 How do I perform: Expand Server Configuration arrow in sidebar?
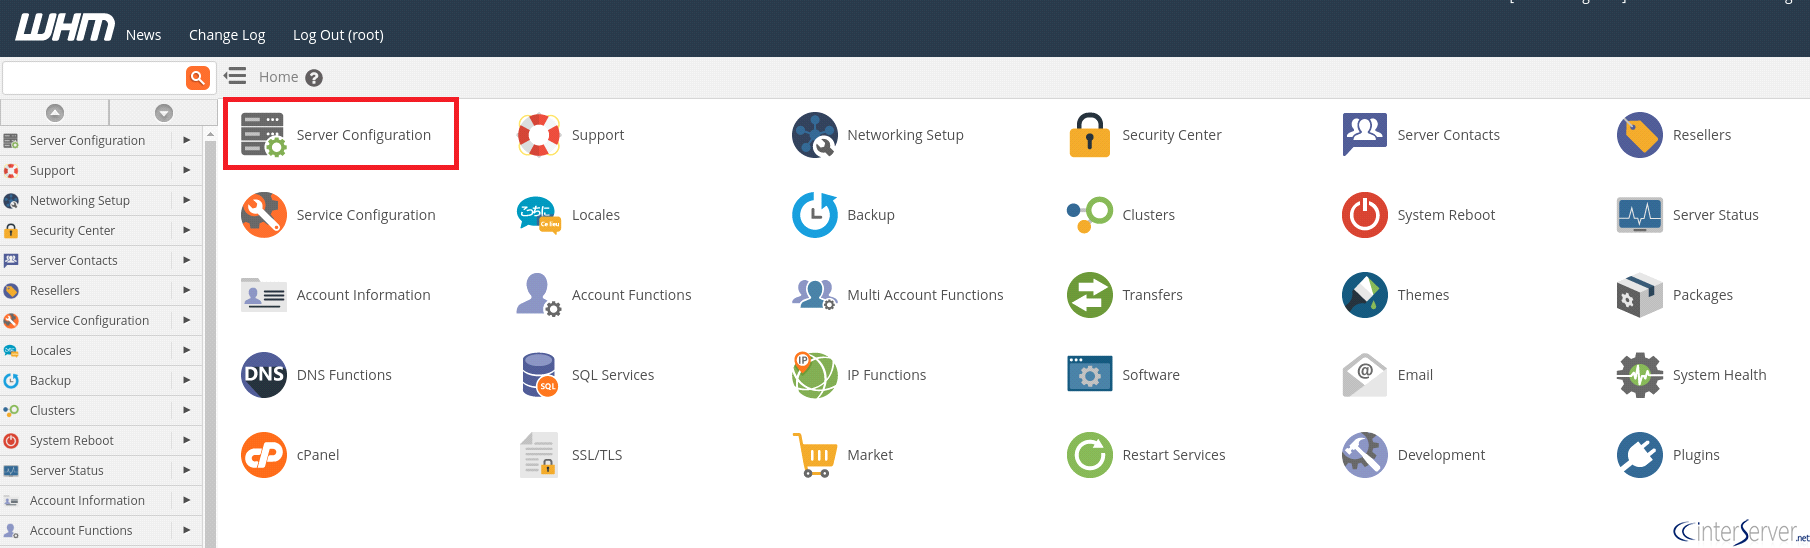pos(186,140)
